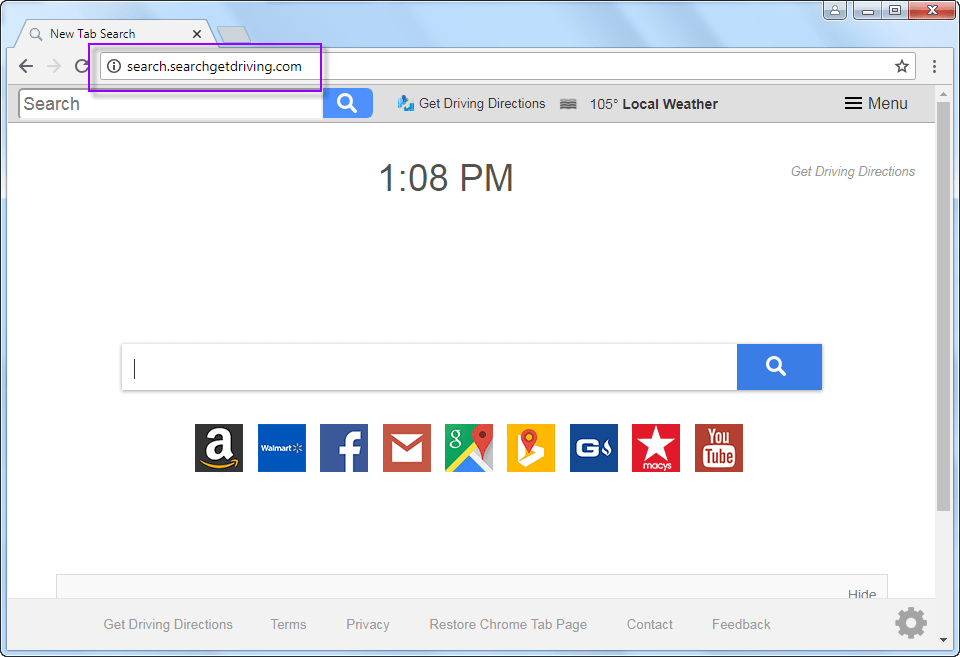Go back with the browser back arrow
960x657 pixels.
[x=26, y=66]
